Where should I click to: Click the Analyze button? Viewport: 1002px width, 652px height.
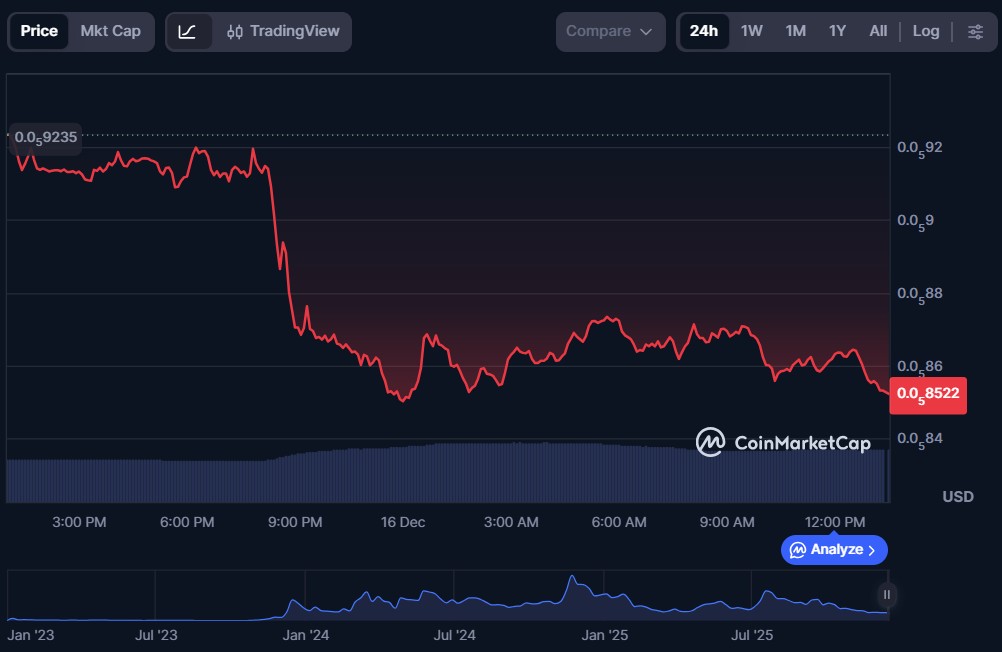[834, 550]
